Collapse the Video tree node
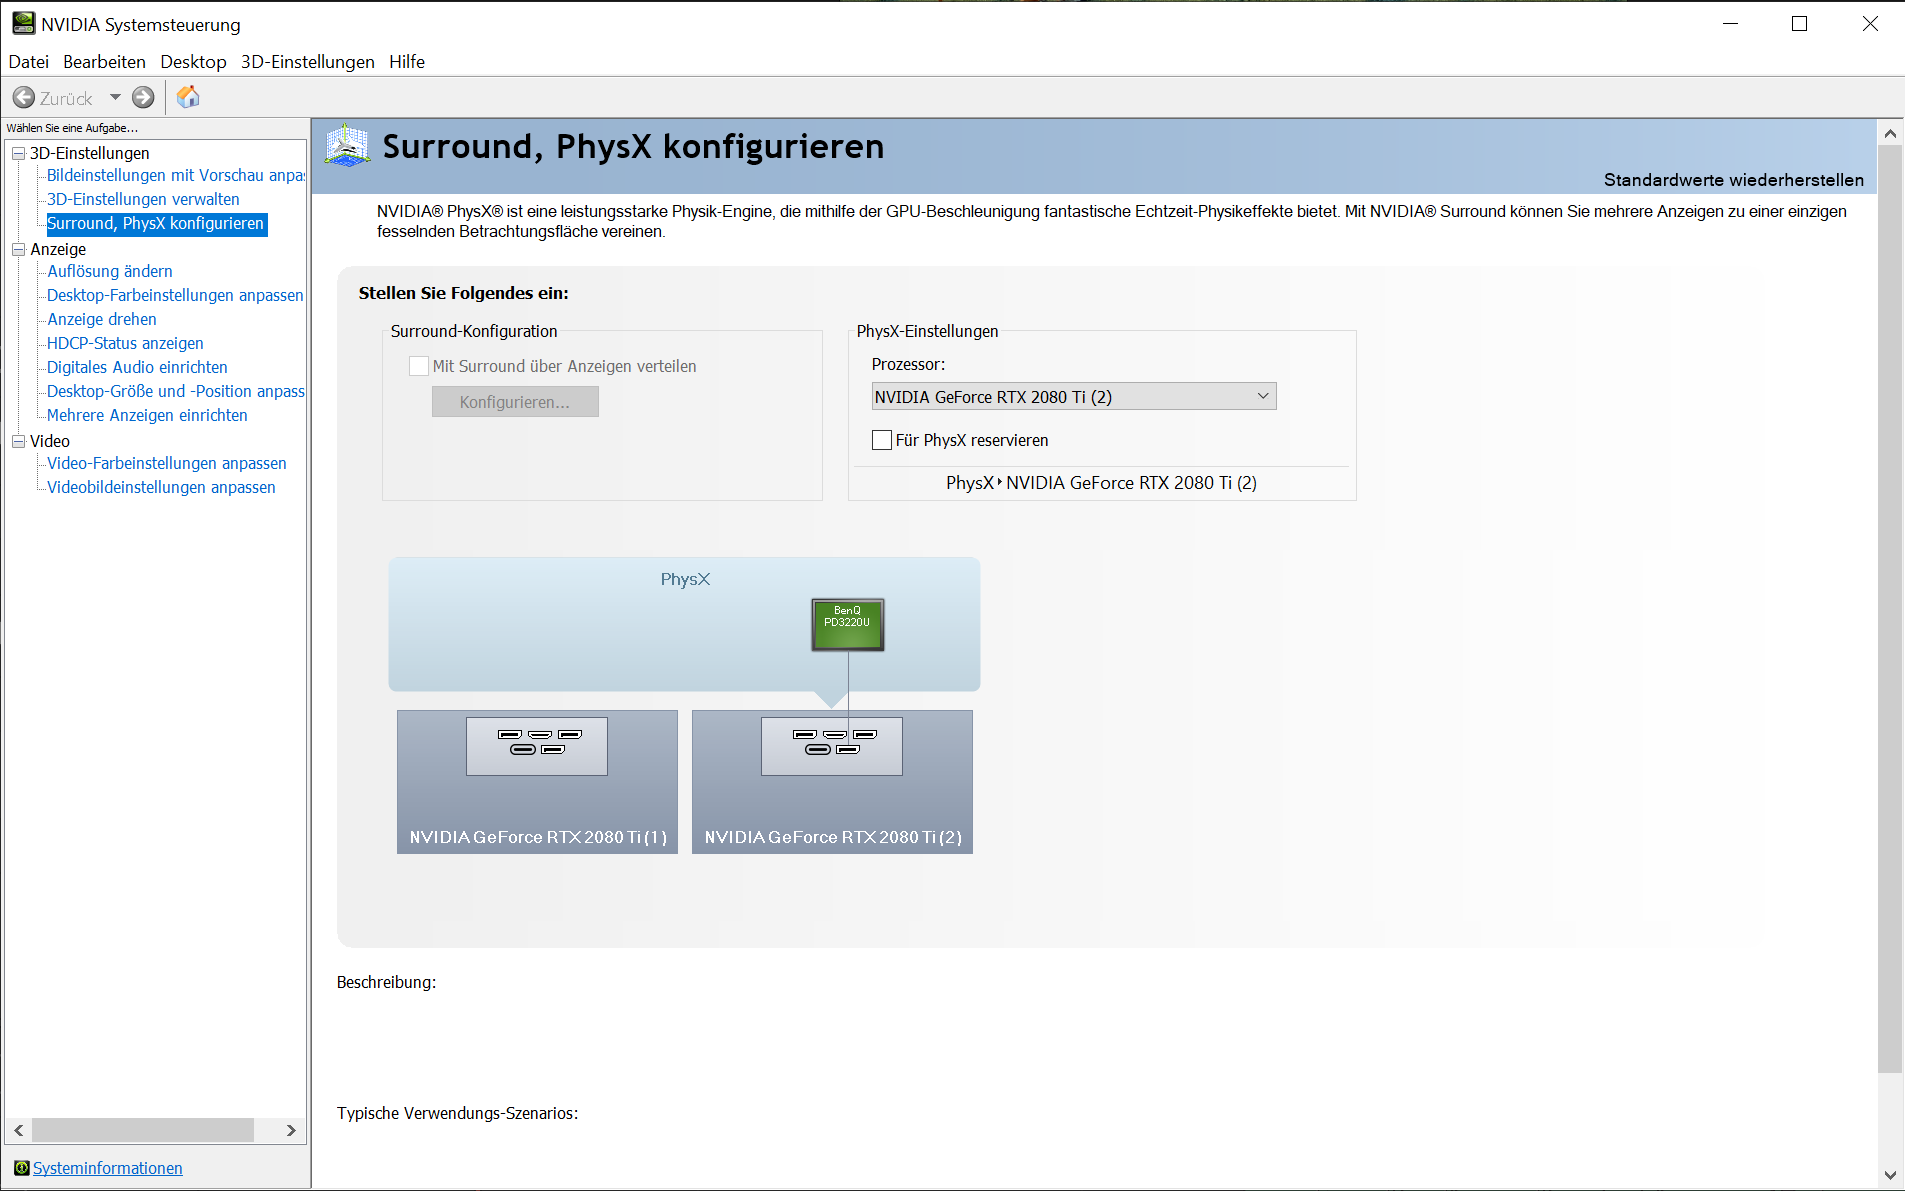Image resolution: width=1905 pixels, height=1191 pixels. click(18, 441)
